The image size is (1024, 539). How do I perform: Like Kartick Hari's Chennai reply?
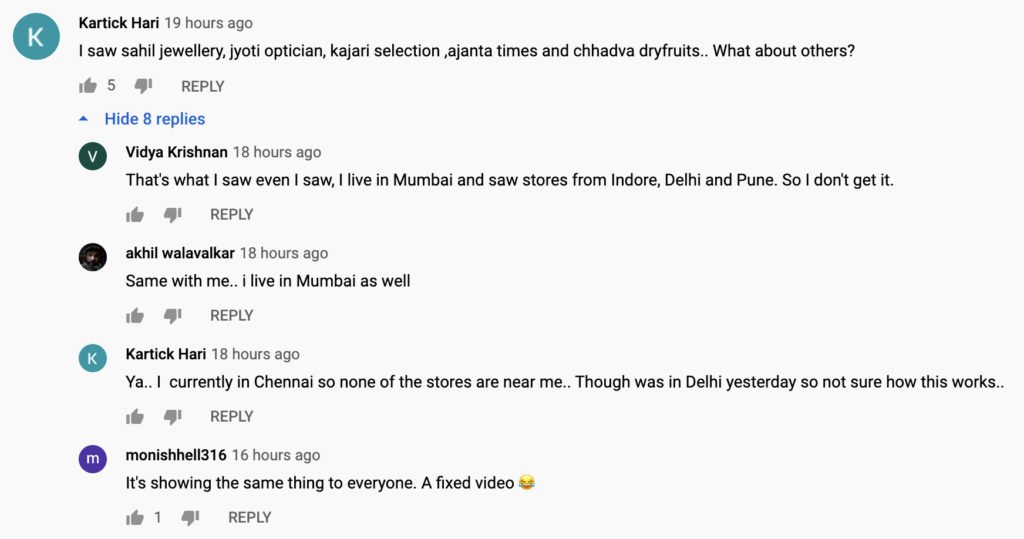click(x=135, y=416)
